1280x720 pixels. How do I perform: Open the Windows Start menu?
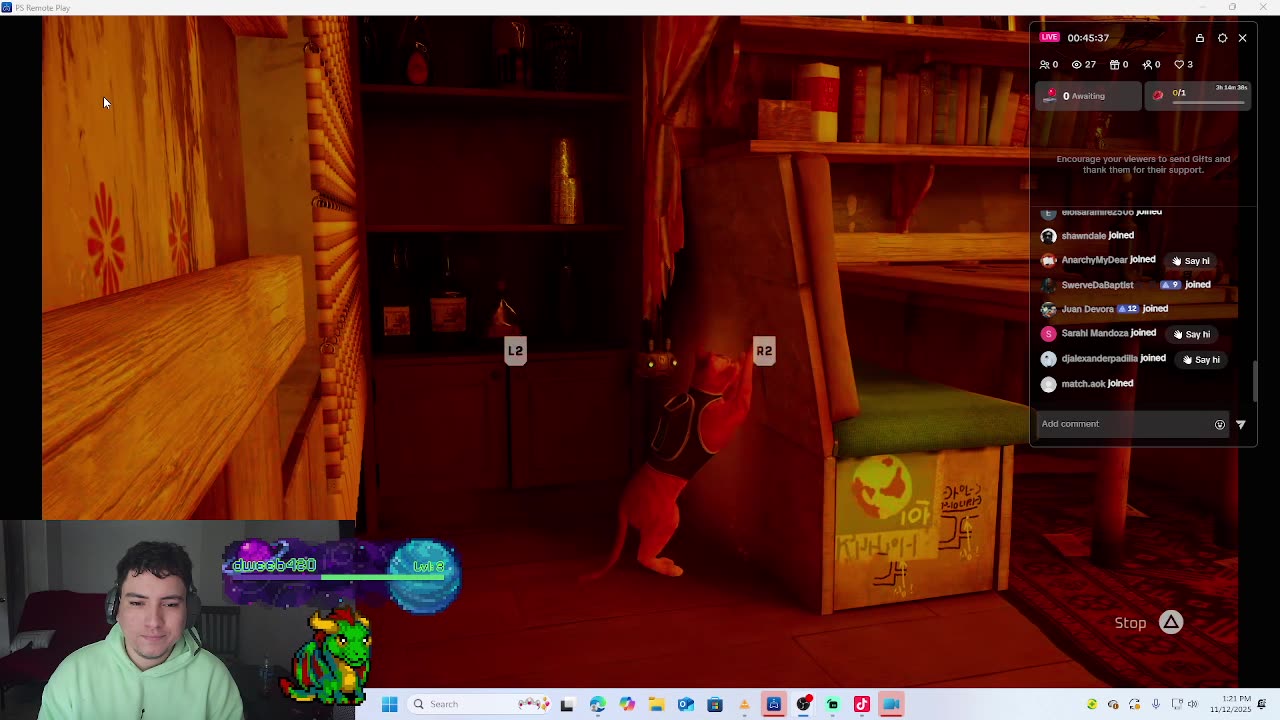point(390,704)
